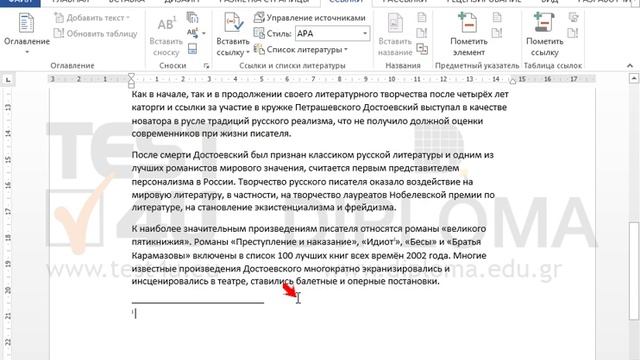Click the tab stop selector on the ruler

pyautogui.click(x=8, y=80)
